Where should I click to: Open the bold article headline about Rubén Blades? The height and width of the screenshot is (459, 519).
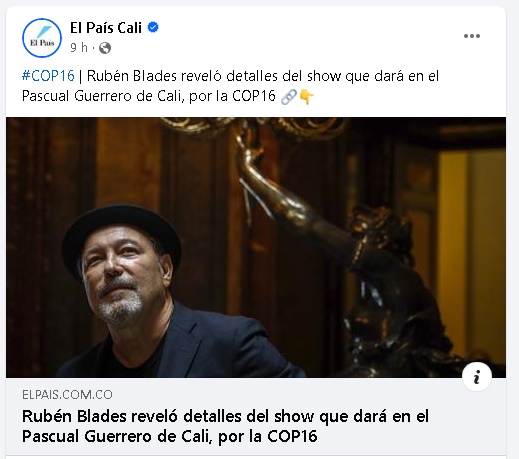(225, 426)
